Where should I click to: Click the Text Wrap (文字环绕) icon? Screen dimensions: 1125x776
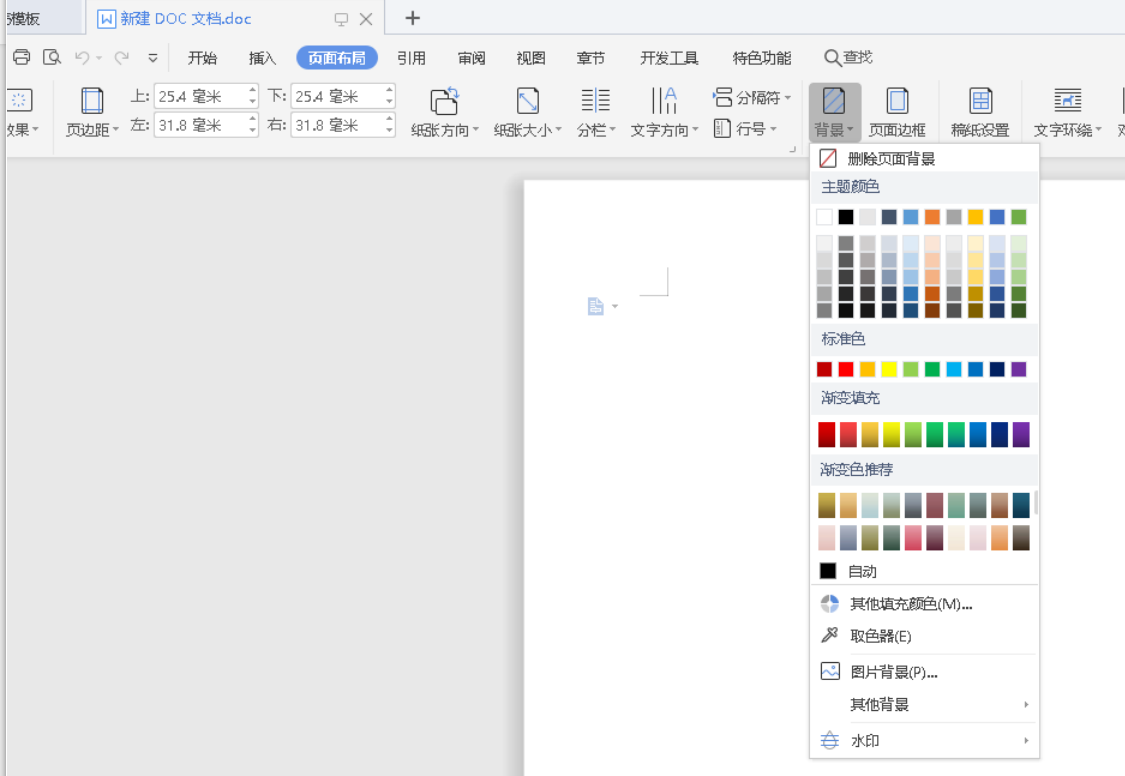coord(1067,101)
